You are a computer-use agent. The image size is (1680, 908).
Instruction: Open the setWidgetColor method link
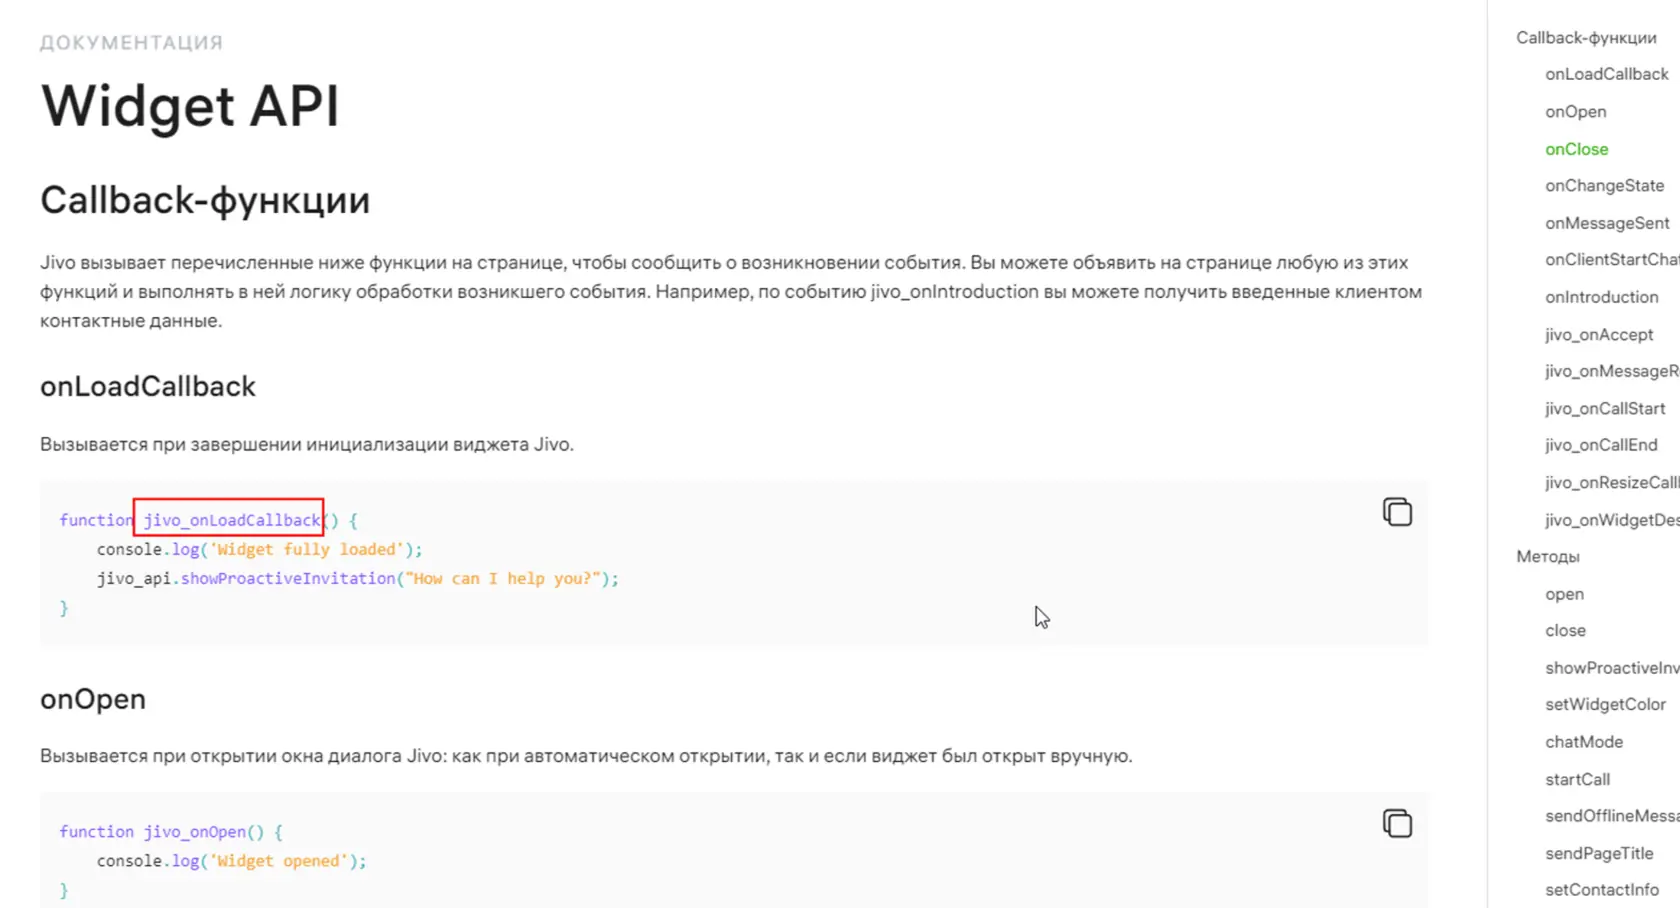coord(1605,705)
